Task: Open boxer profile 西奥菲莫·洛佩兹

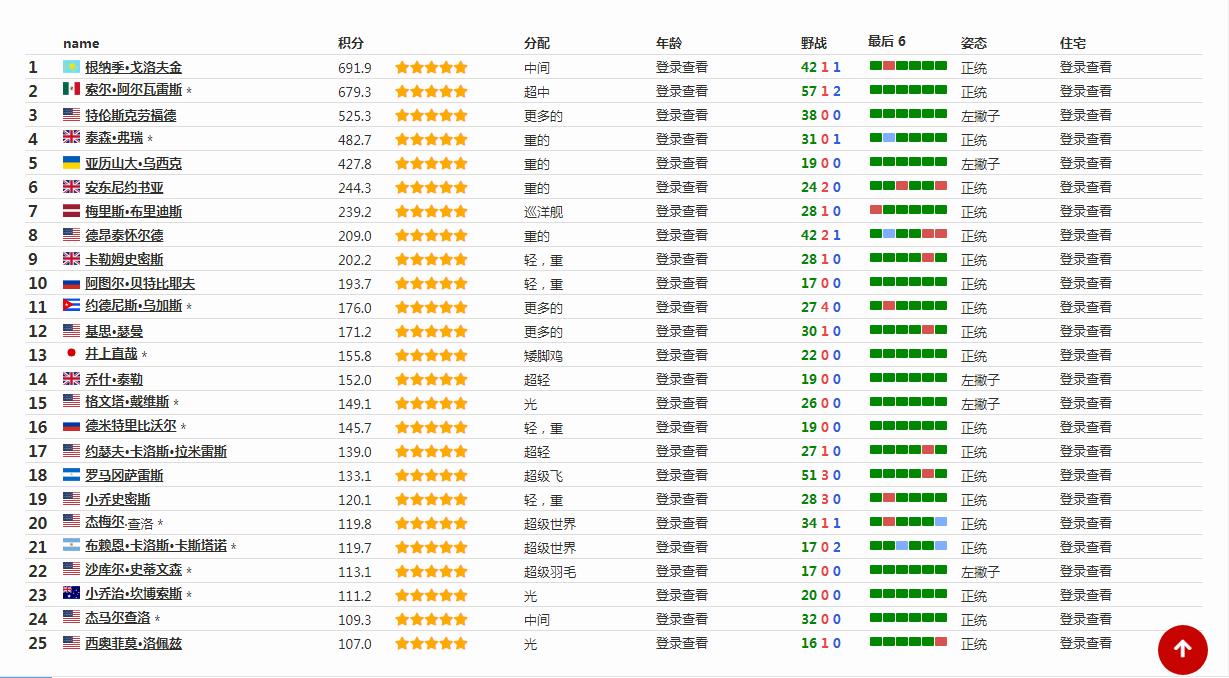Action: 133,643
